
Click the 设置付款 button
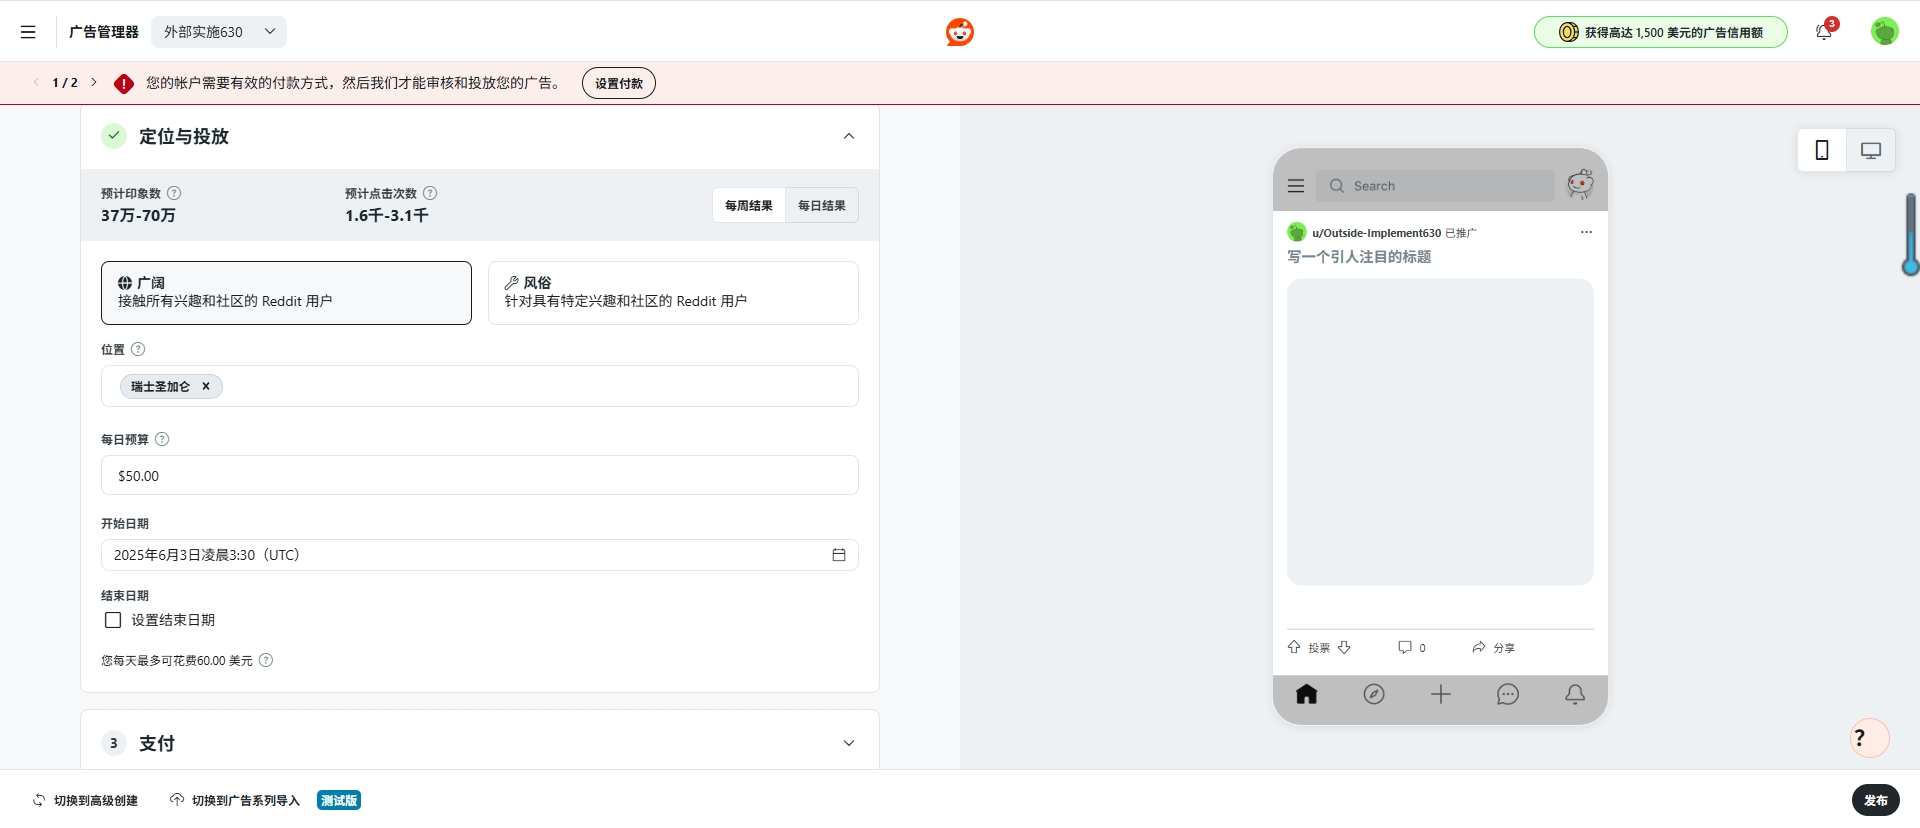coord(619,83)
